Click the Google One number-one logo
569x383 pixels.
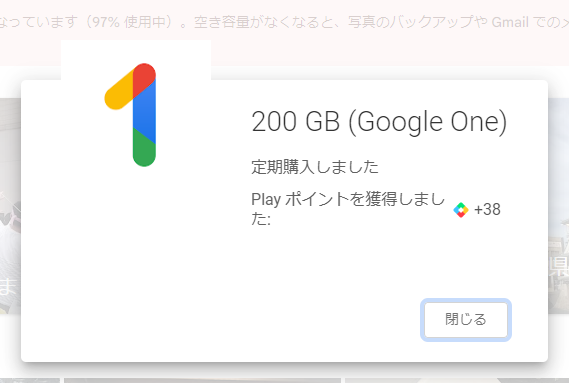click(130, 115)
